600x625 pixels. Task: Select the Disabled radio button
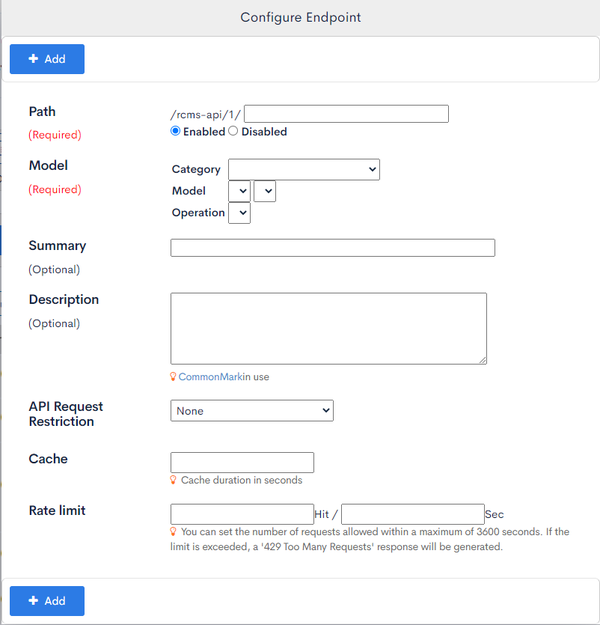coord(233,131)
